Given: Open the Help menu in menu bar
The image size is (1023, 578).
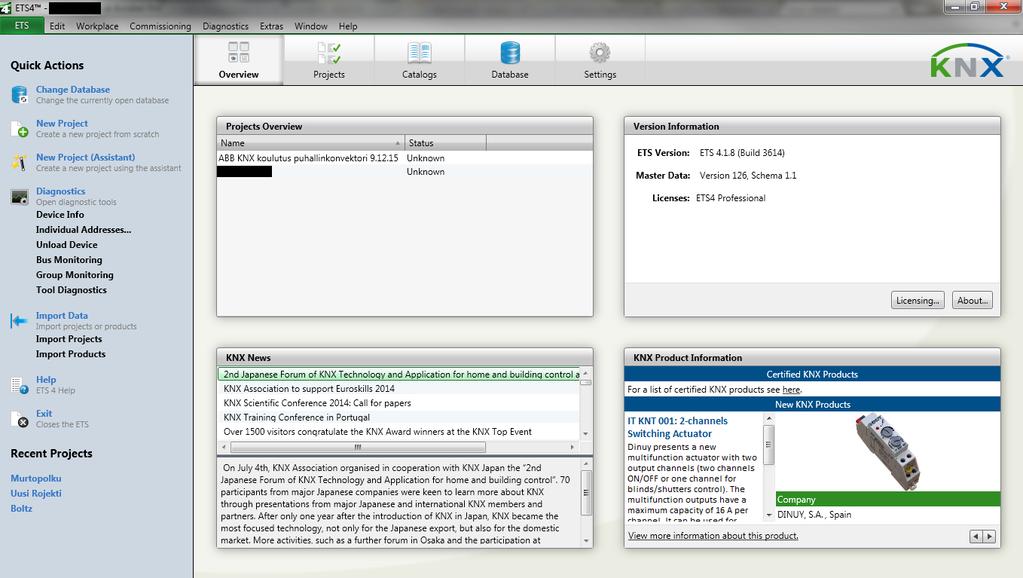Looking at the screenshot, I should (348, 26).
